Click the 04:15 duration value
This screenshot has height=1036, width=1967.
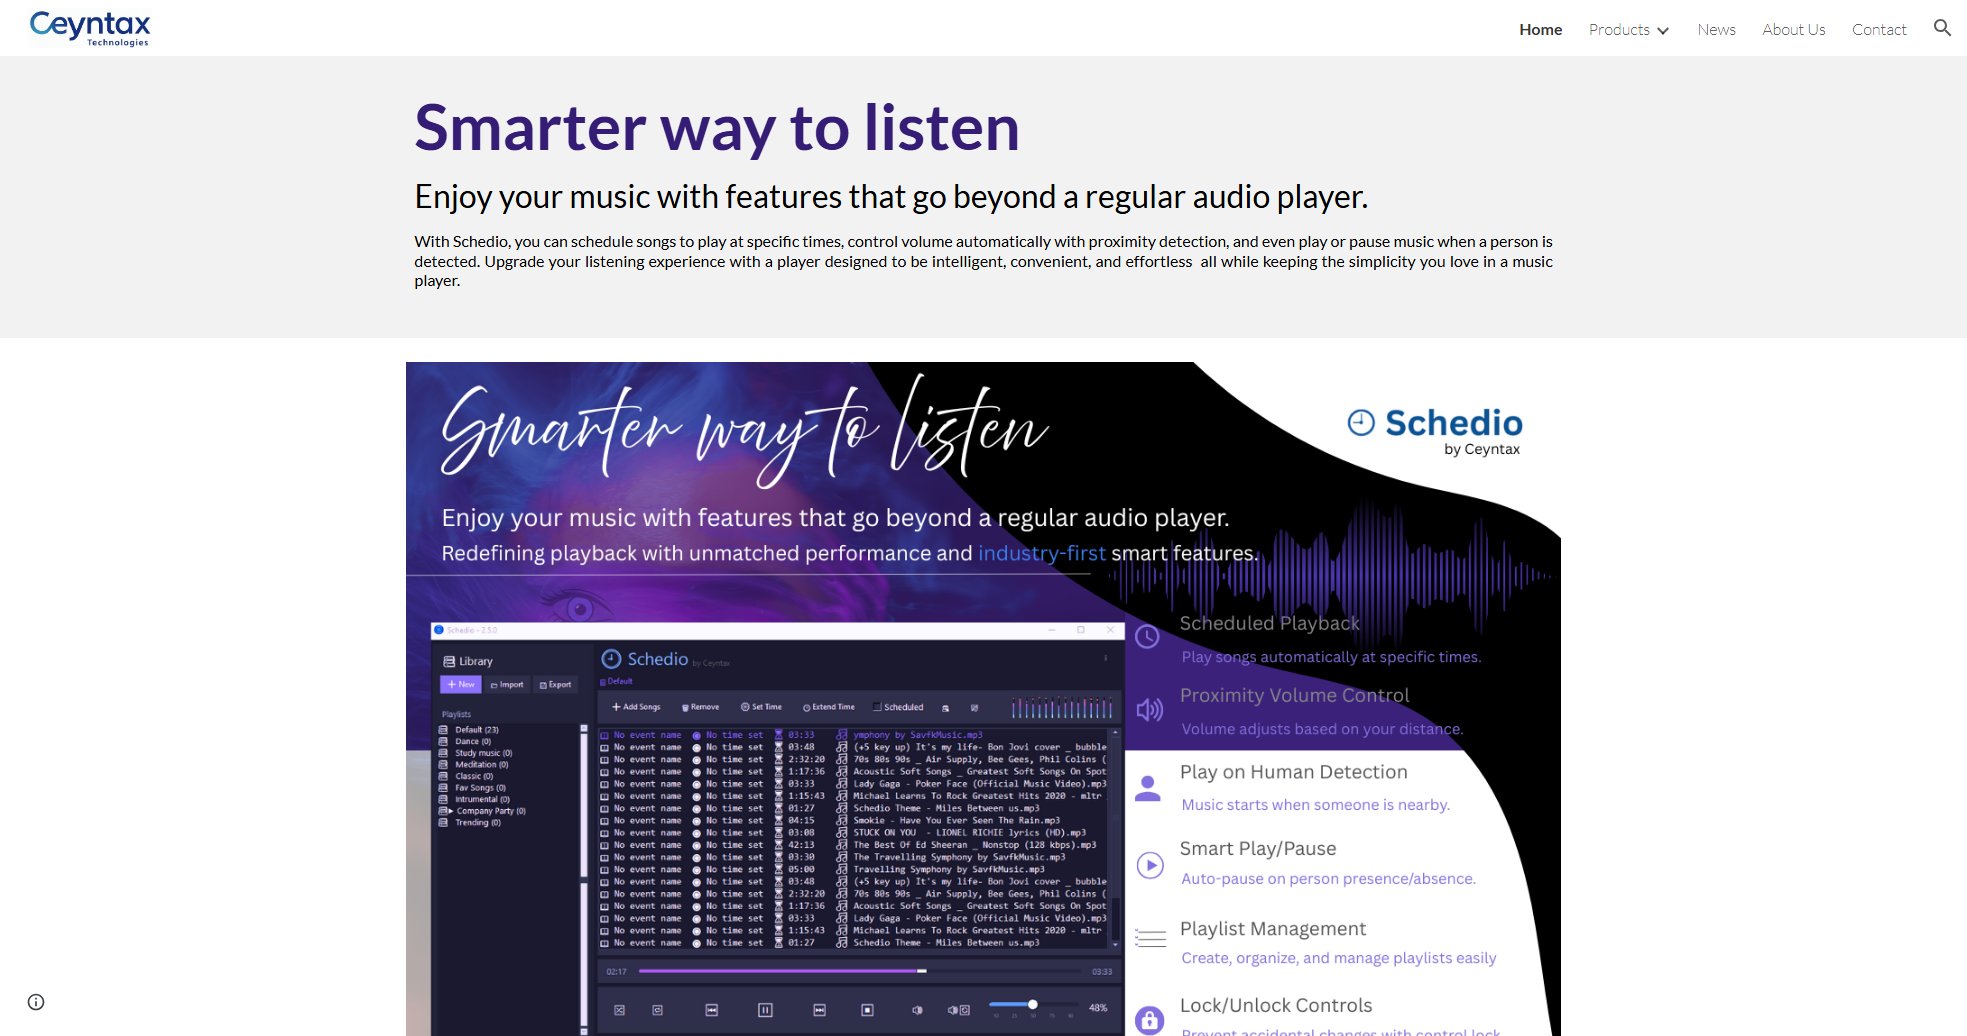[x=801, y=821]
